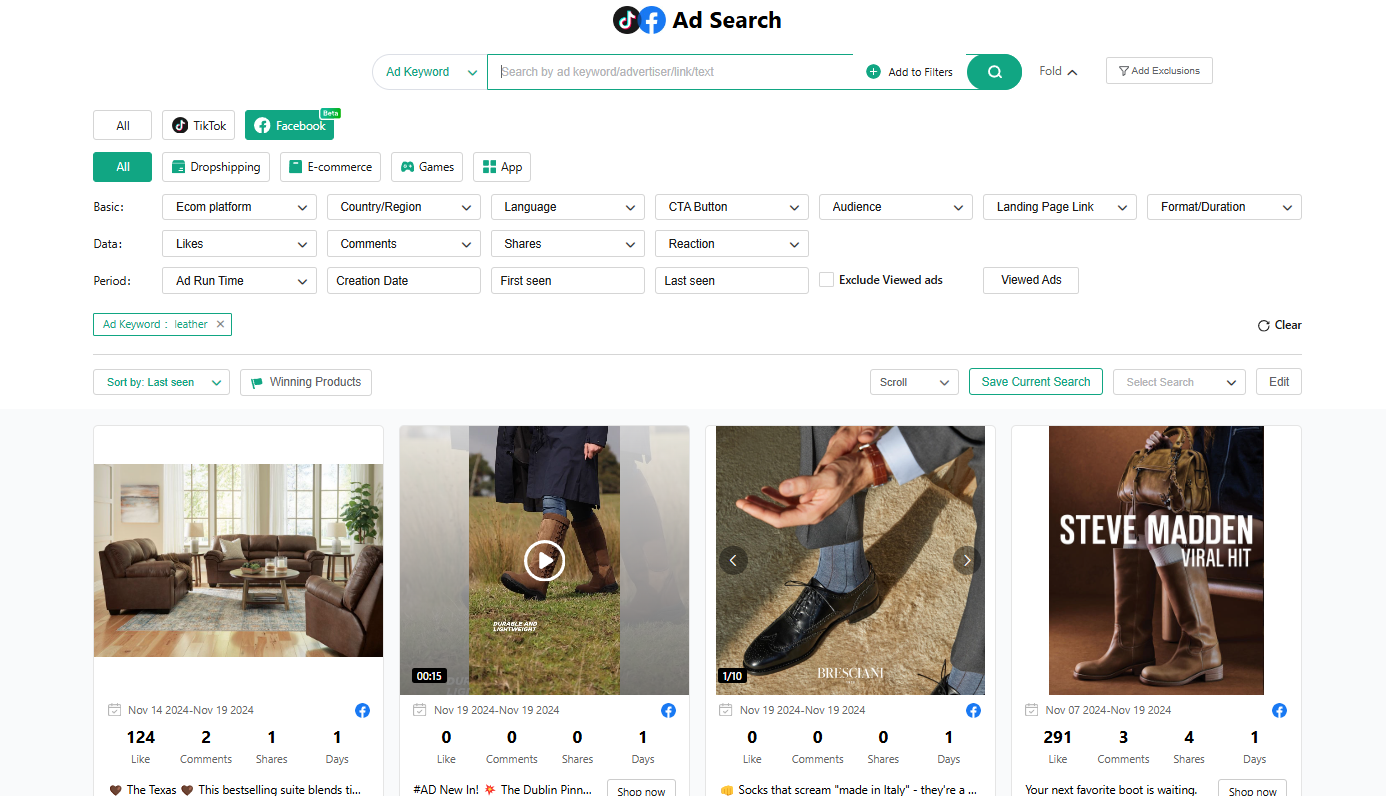The width and height of the screenshot is (1386, 796).
Task: Open the Texas leather sofa ad thumbnail
Action: (x=238, y=560)
